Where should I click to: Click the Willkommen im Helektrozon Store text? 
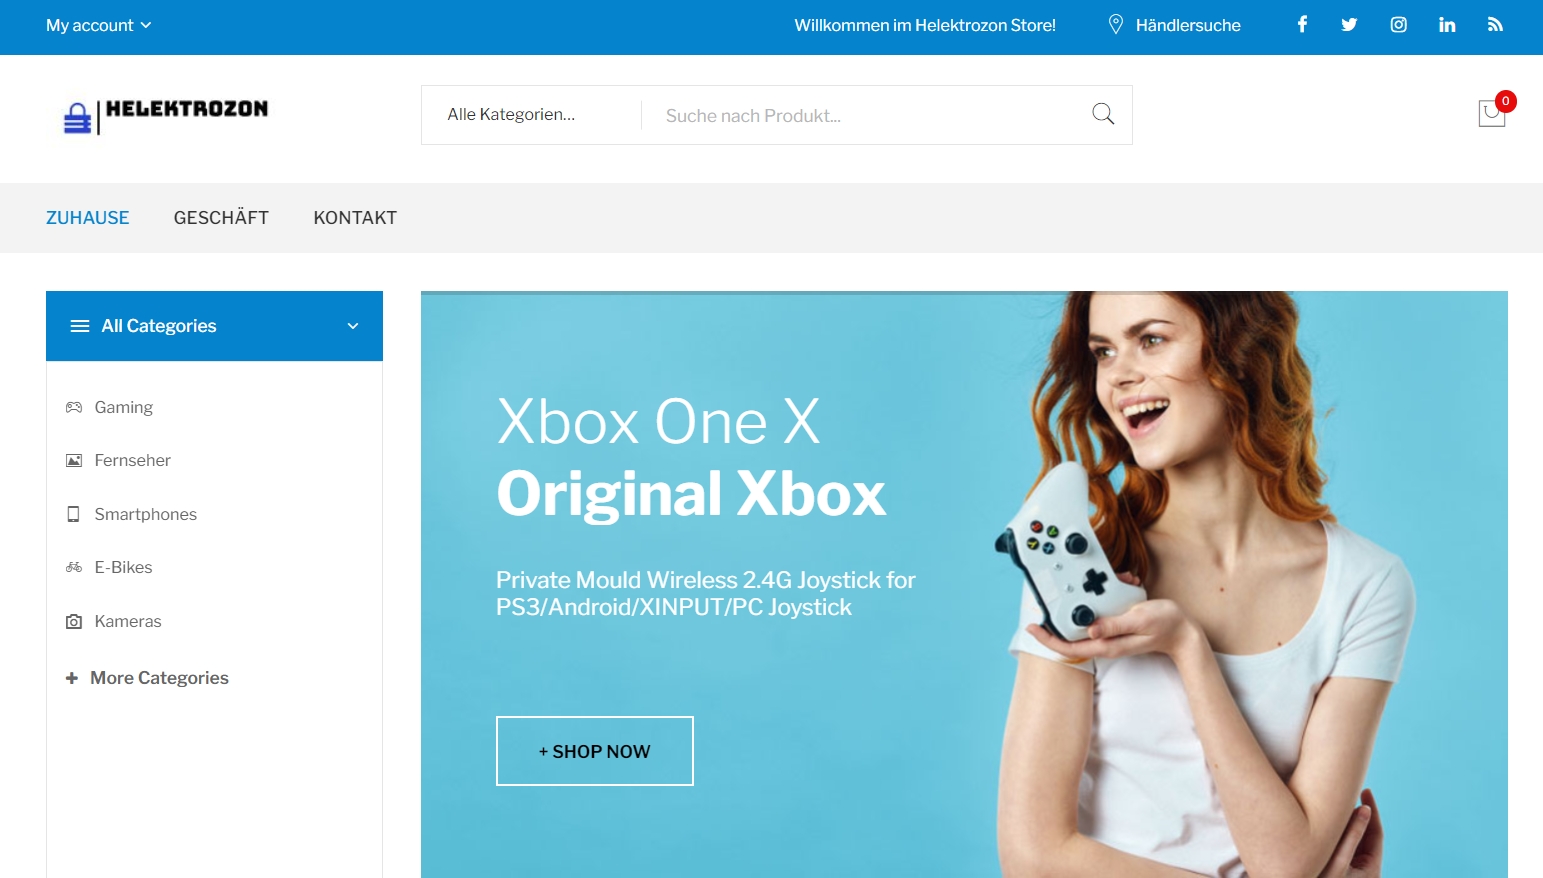coord(925,25)
